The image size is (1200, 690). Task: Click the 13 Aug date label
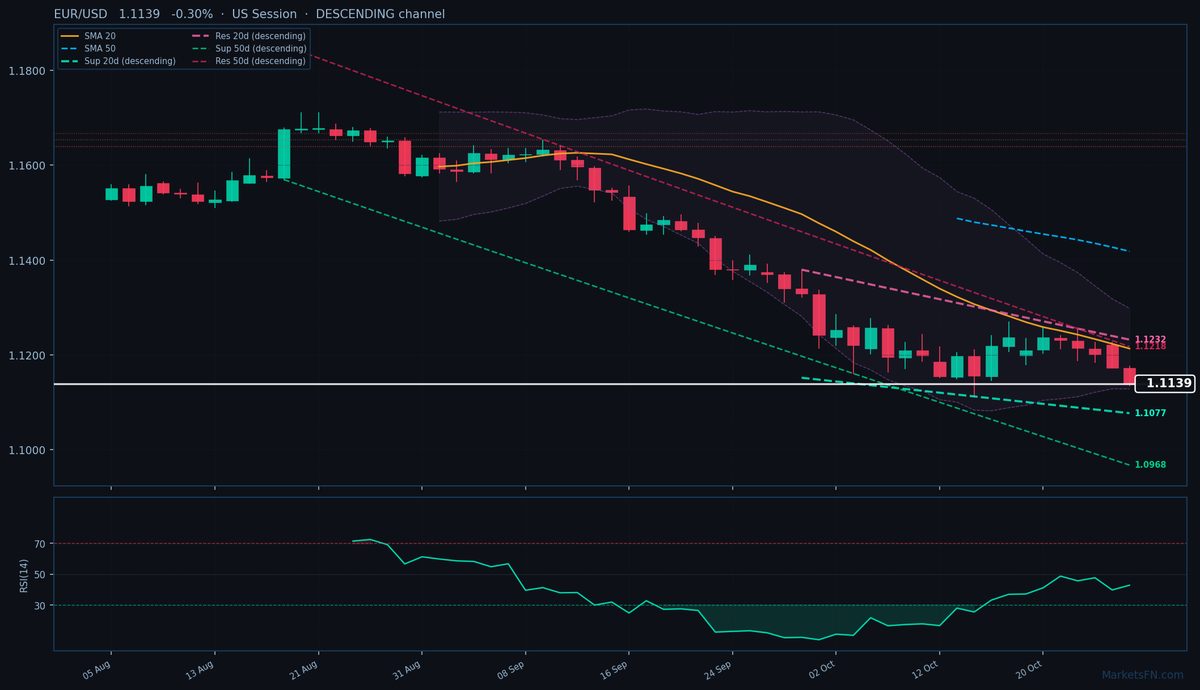(x=200, y=670)
